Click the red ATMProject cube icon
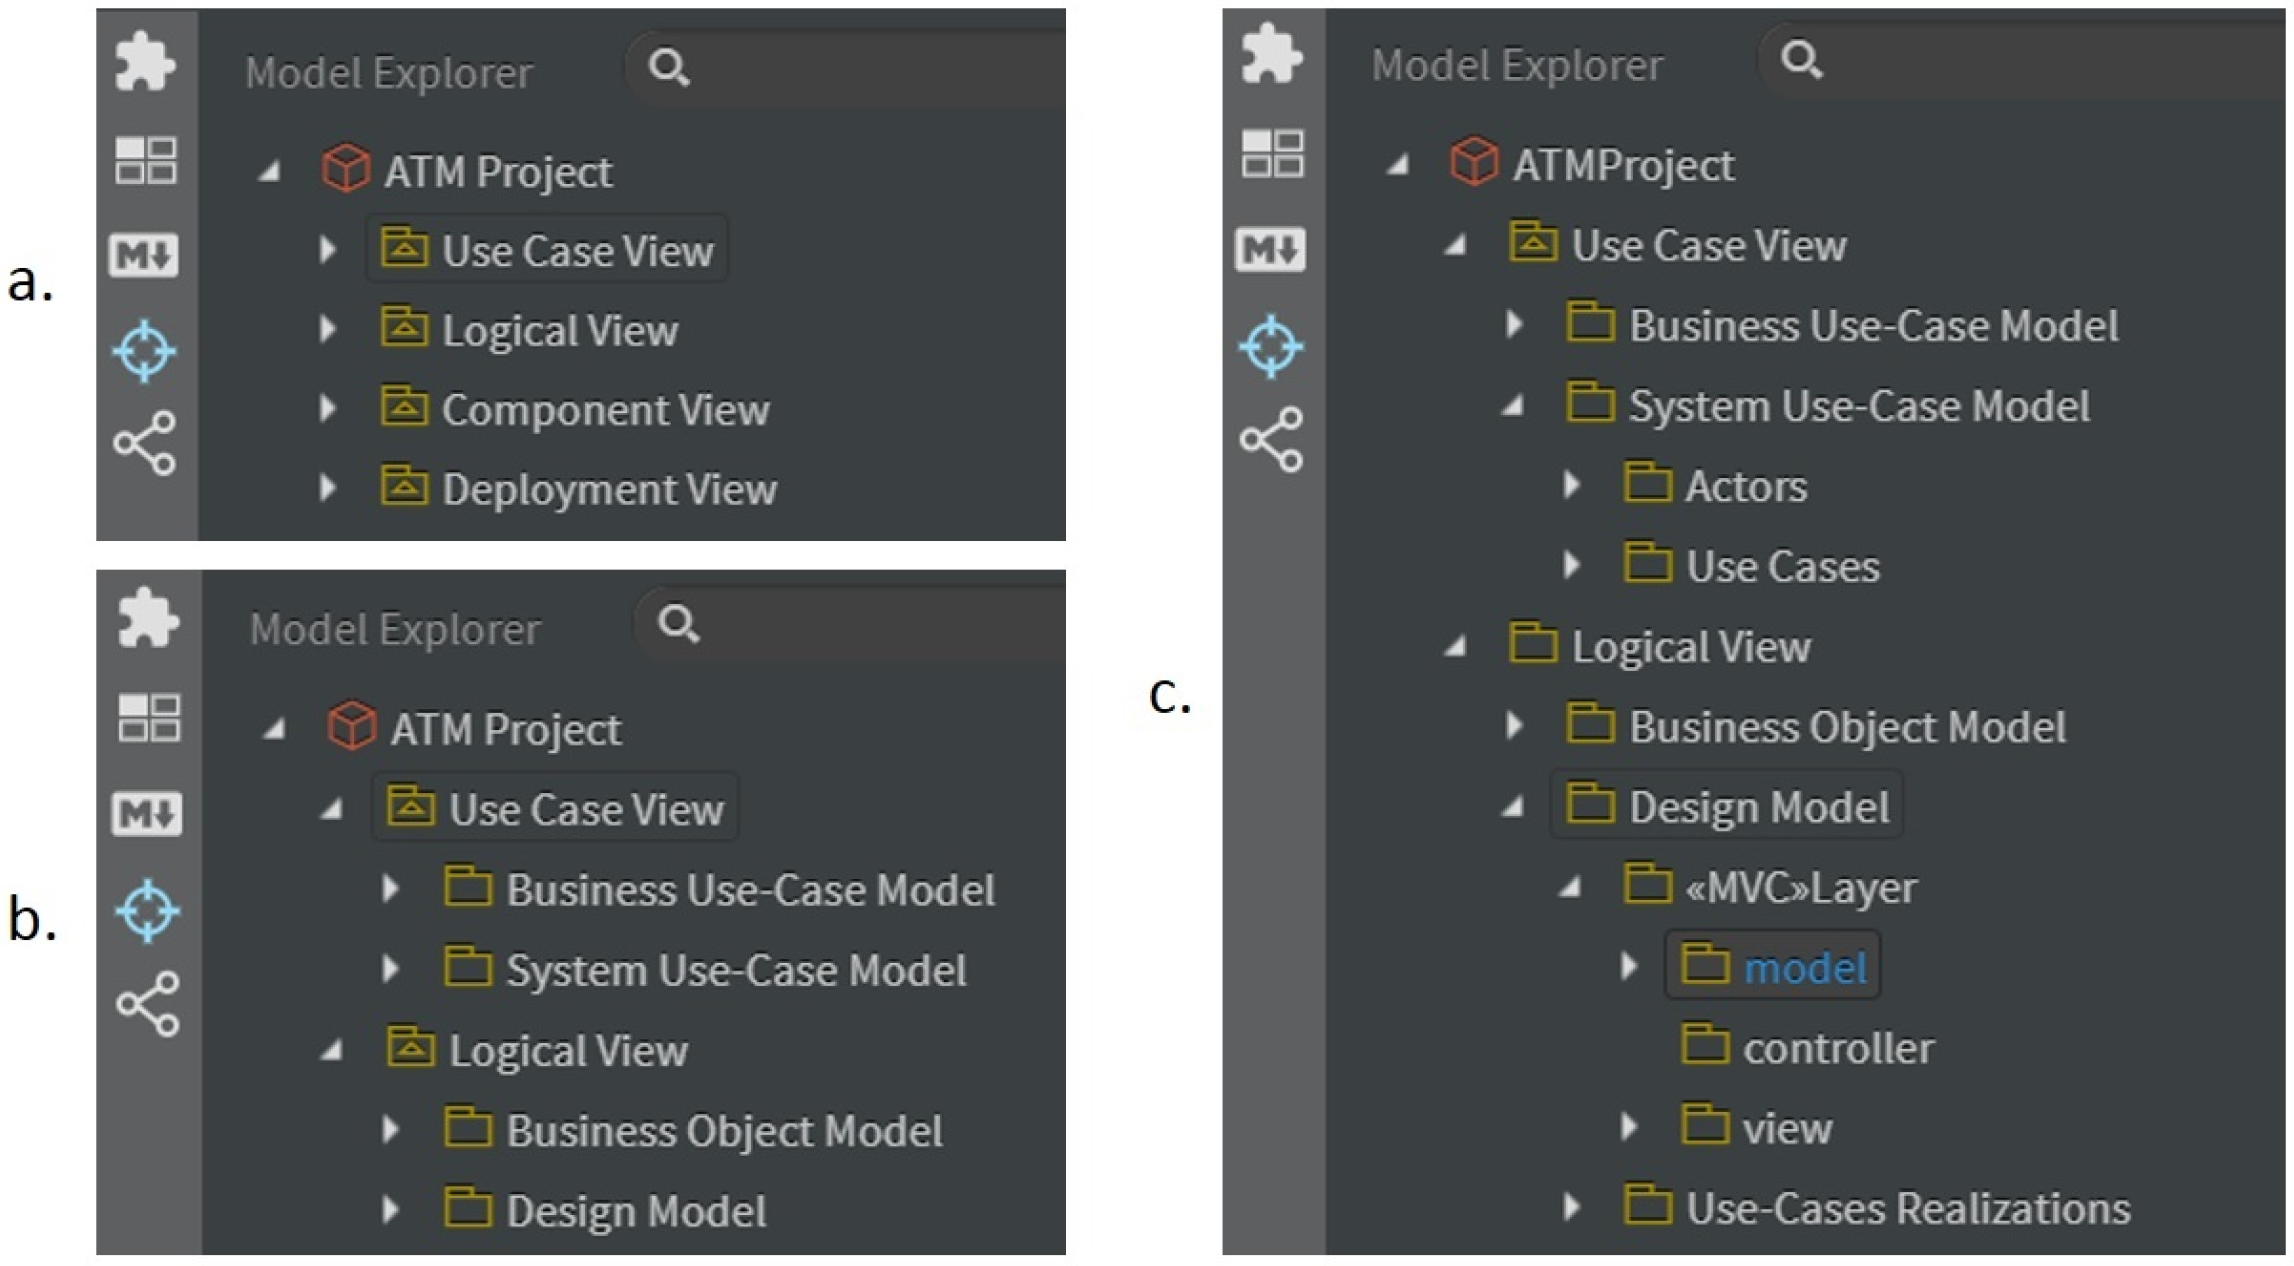The width and height of the screenshot is (2294, 1266). click(1473, 162)
